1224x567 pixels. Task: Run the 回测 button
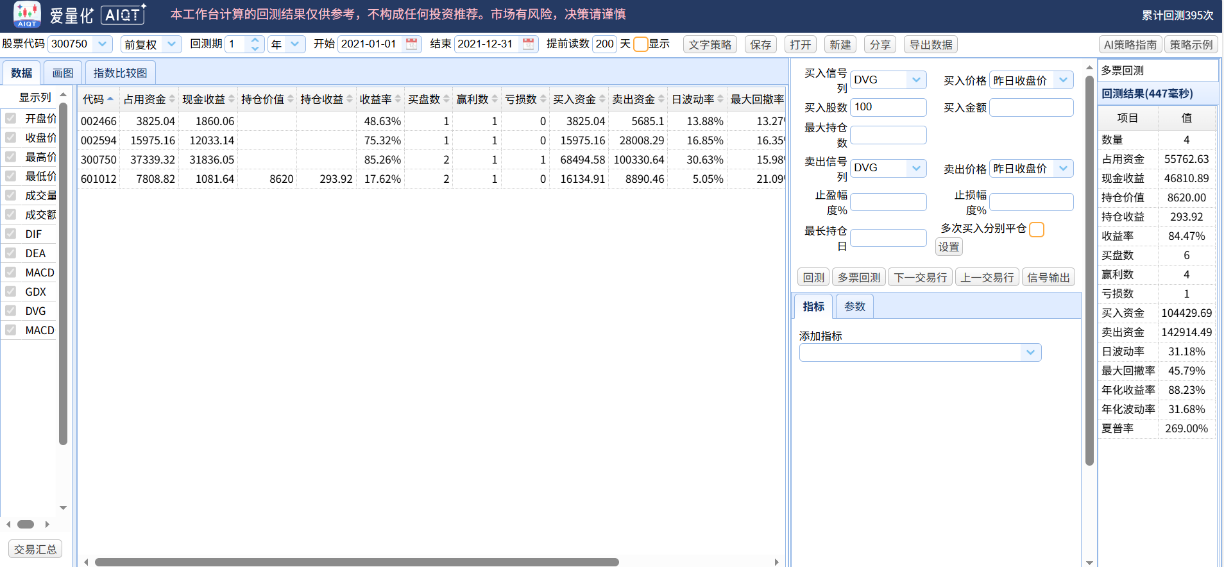click(813, 277)
